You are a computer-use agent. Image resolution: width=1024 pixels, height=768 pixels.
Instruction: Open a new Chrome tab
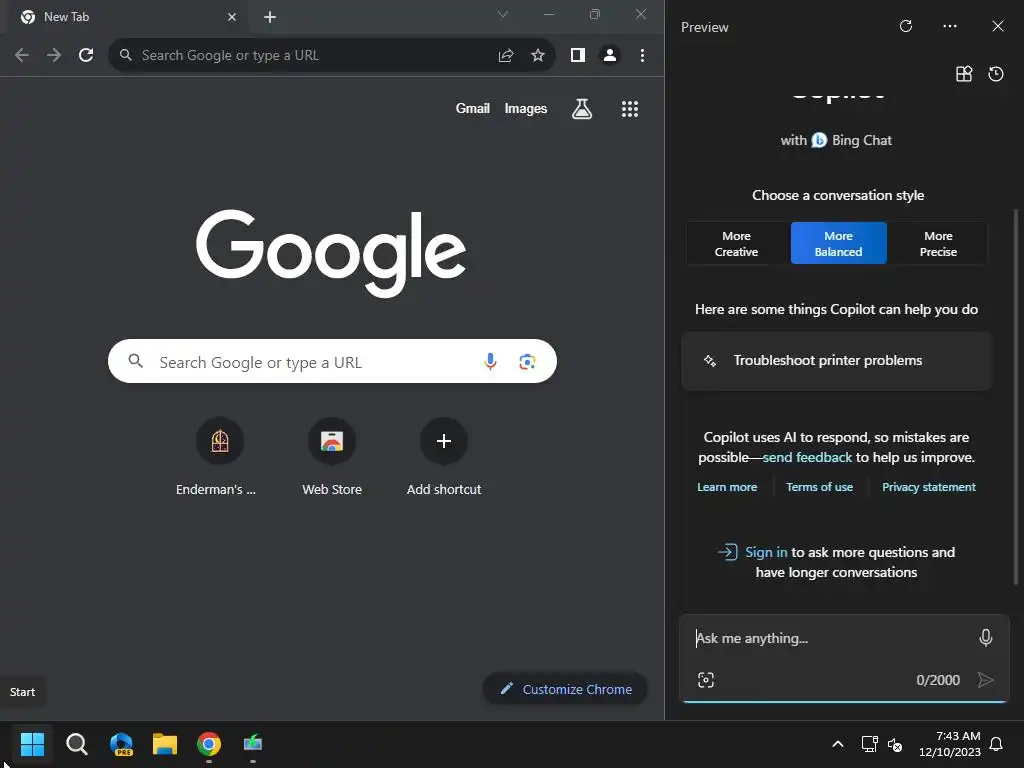270,17
